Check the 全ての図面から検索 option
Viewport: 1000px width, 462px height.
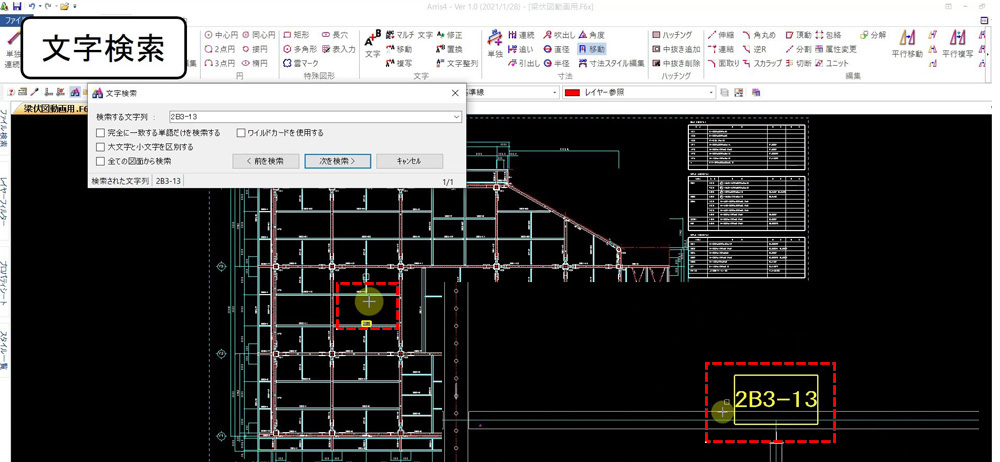point(100,161)
